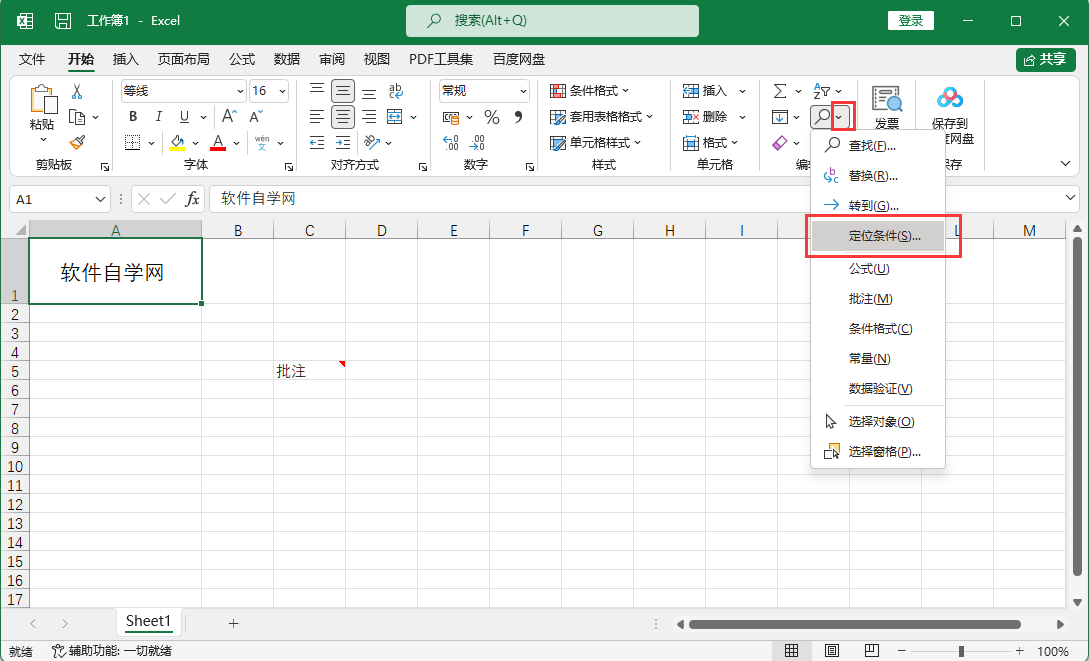
Task: Open the 发票 (invoice) tool
Action: [888, 105]
